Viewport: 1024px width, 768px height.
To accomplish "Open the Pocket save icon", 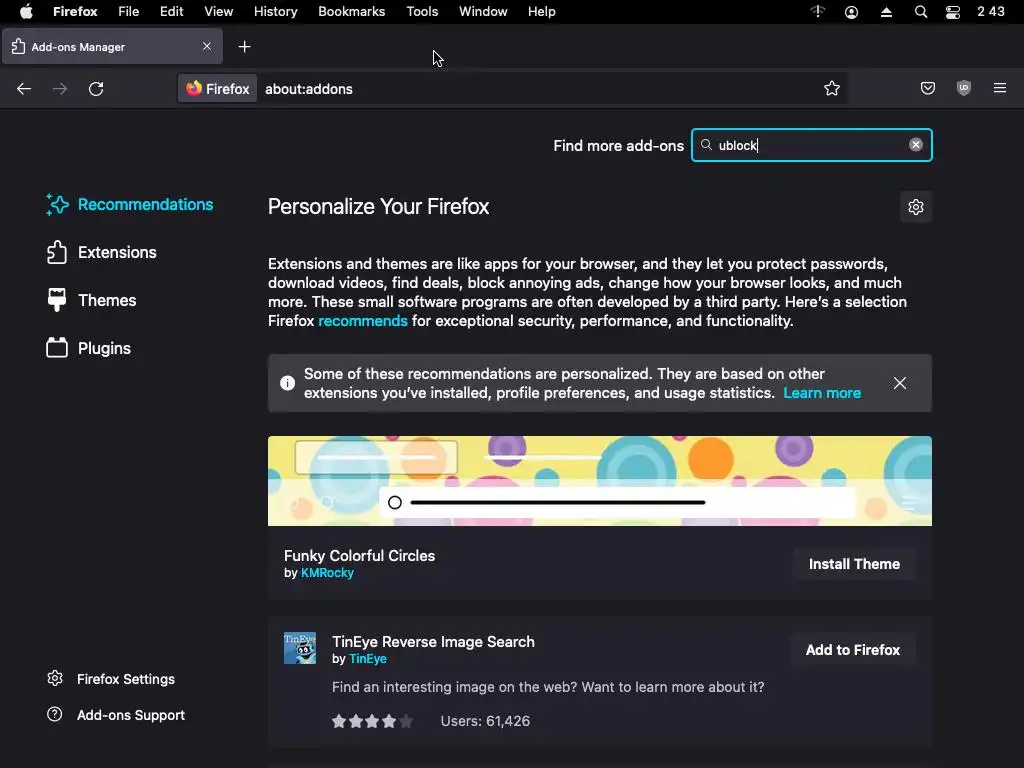I will (928, 89).
